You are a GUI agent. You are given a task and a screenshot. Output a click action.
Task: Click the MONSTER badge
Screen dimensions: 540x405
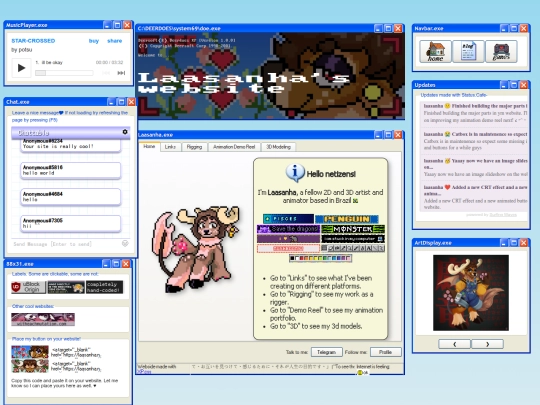(353, 229)
